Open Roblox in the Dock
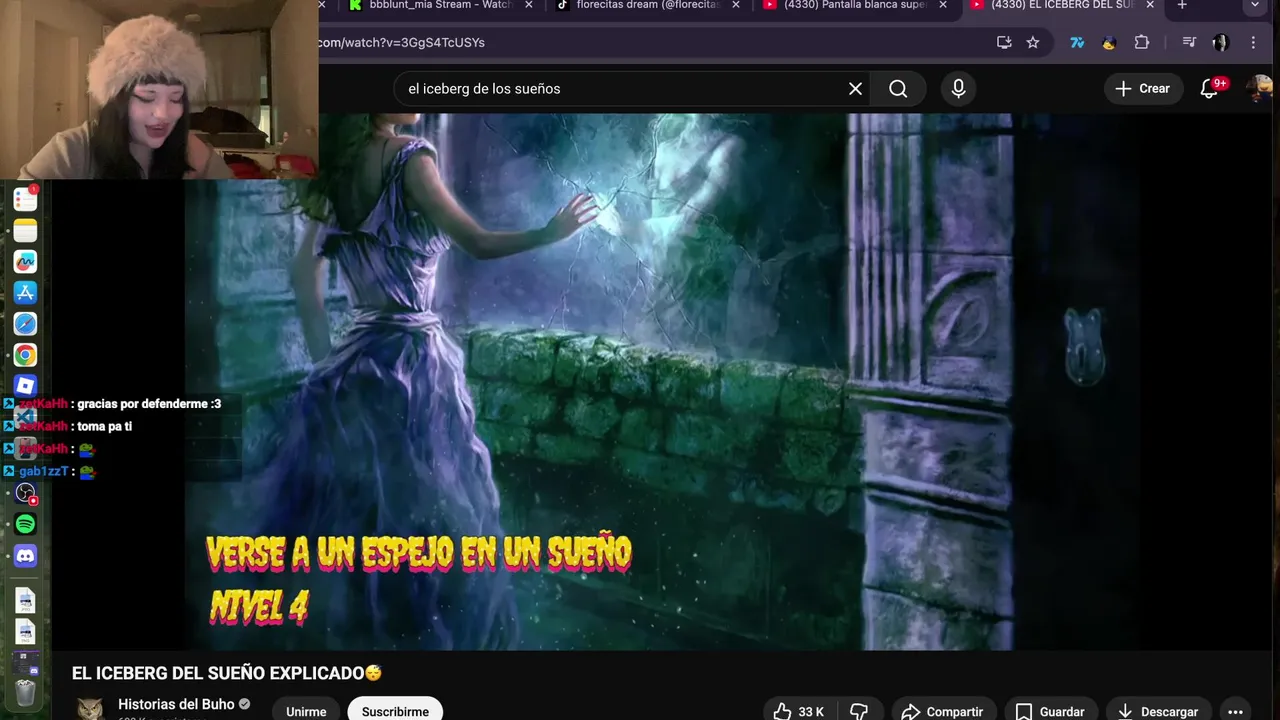Screen dimensions: 1280x720 [x=25, y=386]
